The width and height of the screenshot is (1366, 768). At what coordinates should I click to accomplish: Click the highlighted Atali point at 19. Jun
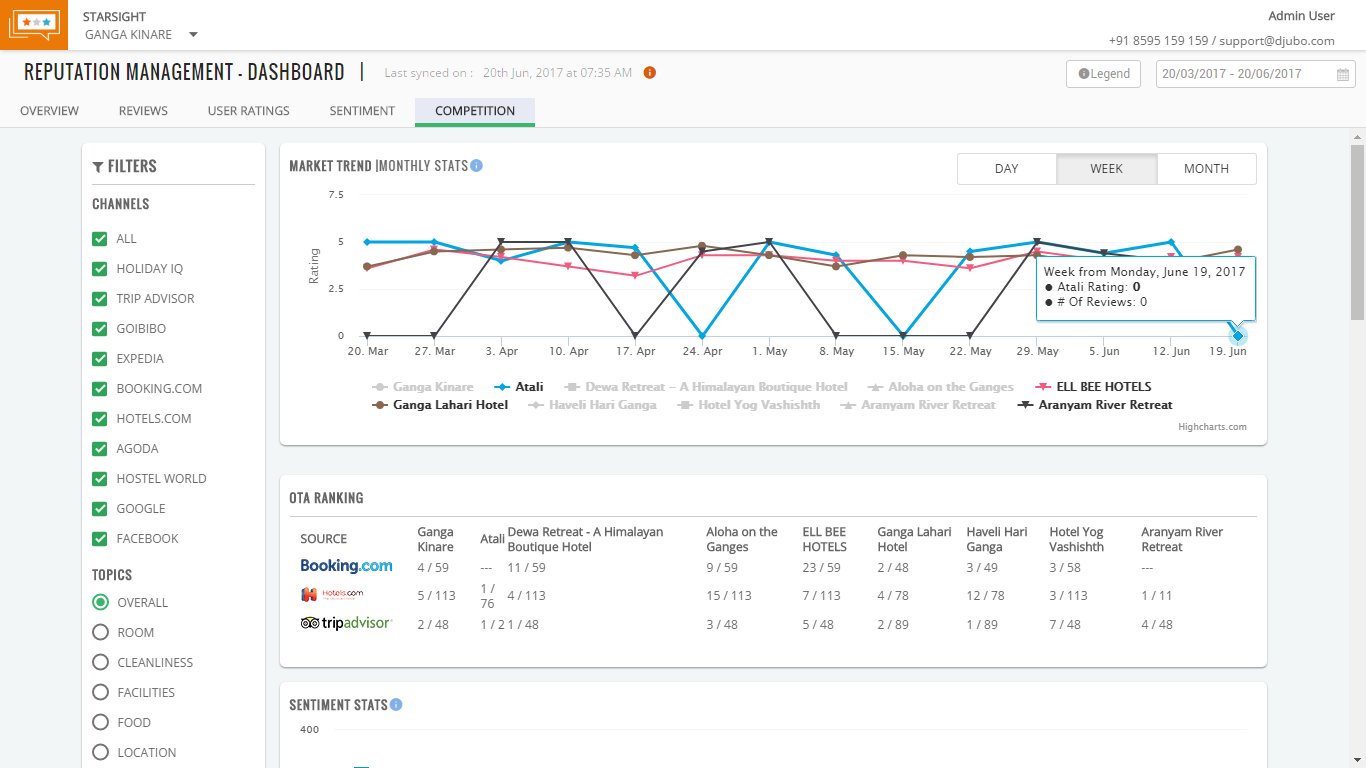pos(1238,336)
